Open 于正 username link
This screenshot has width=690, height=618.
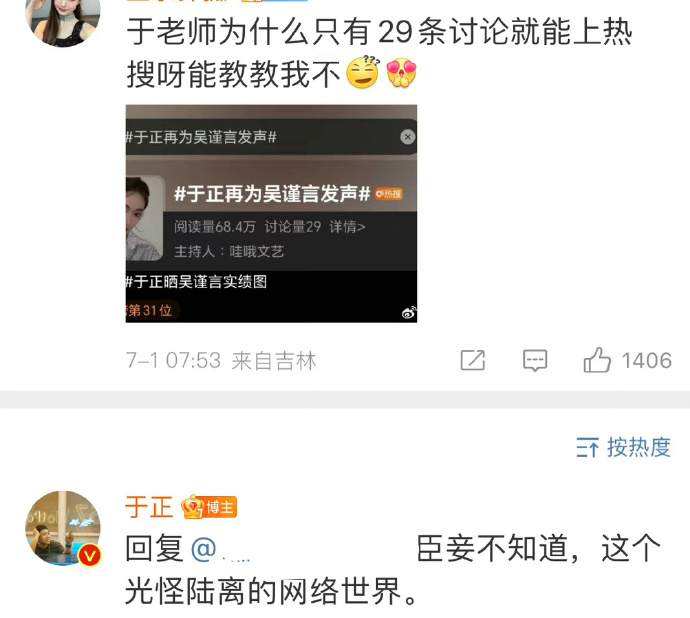[149, 507]
